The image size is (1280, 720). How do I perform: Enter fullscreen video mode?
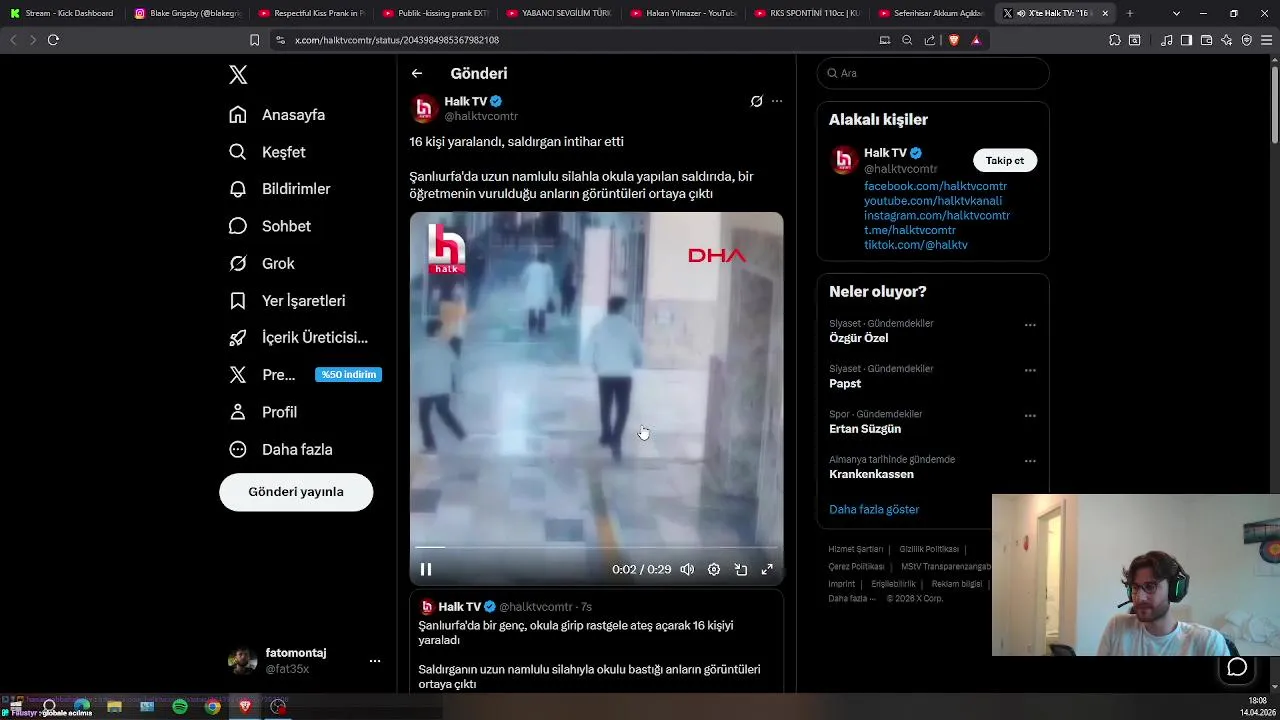[x=767, y=569]
